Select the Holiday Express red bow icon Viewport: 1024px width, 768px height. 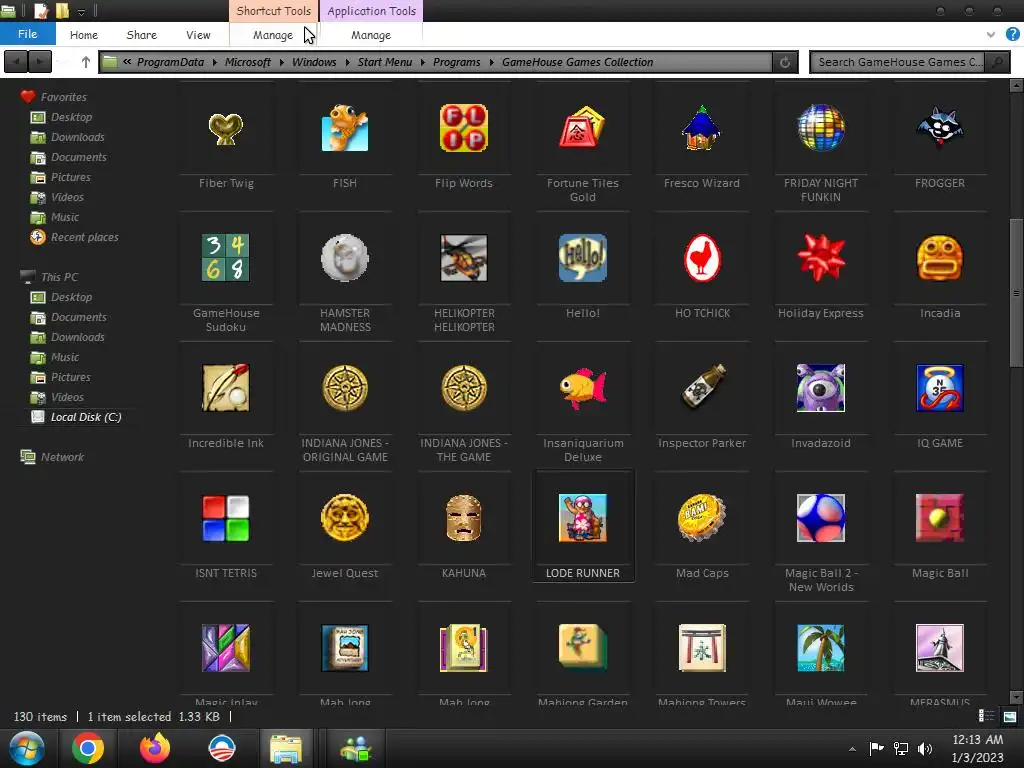821,258
